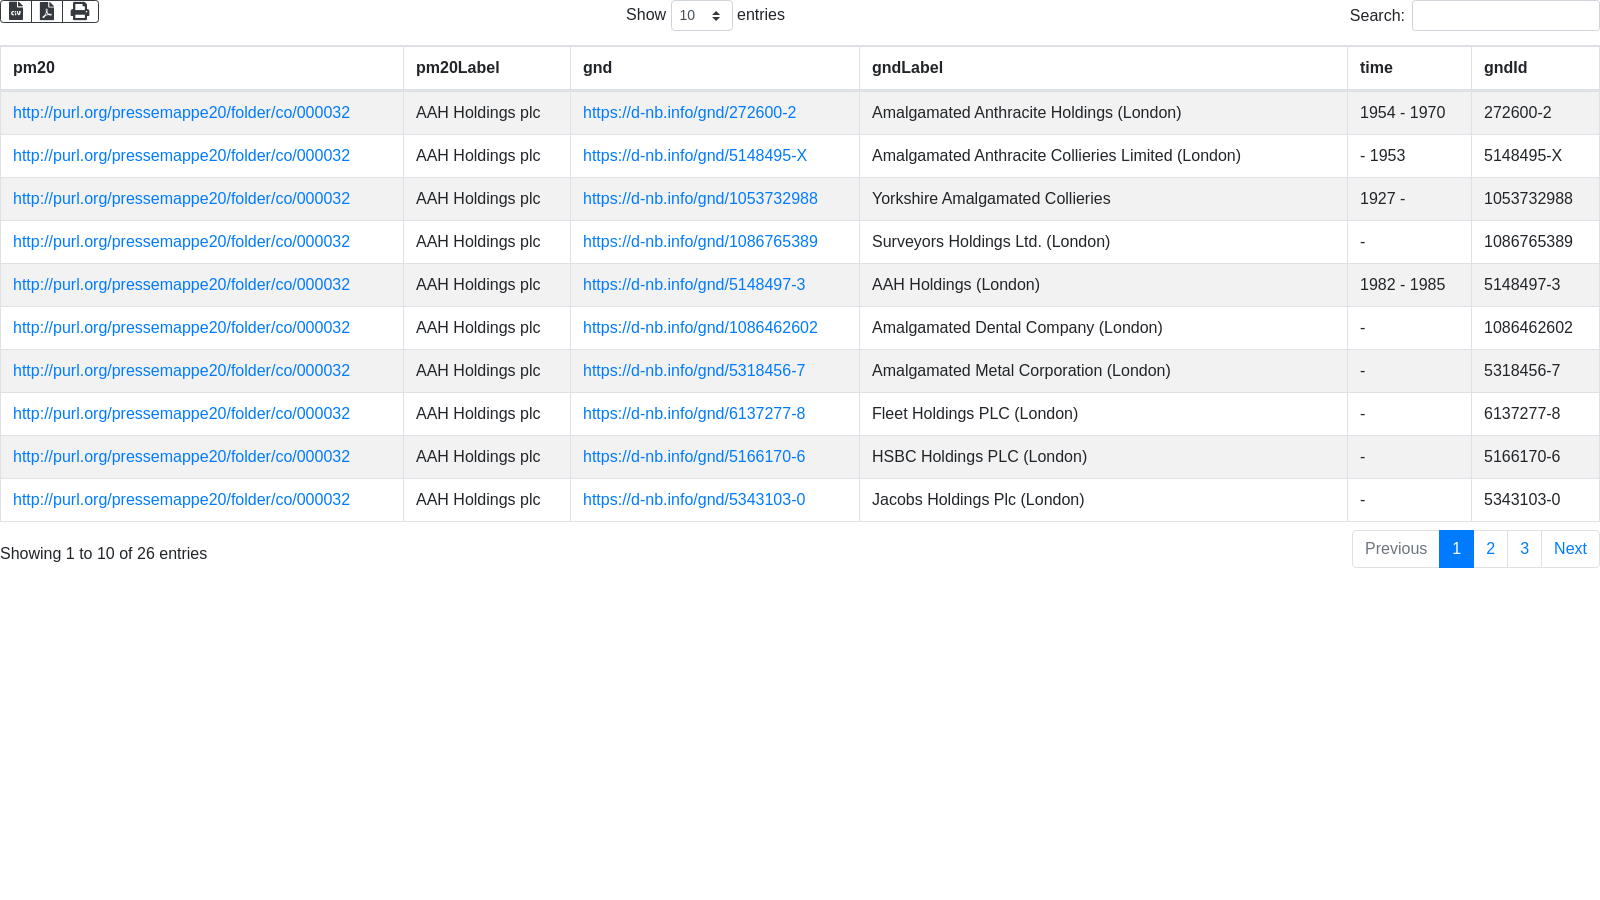Click gndId cell '6137277-8'

click(x=1535, y=414)
